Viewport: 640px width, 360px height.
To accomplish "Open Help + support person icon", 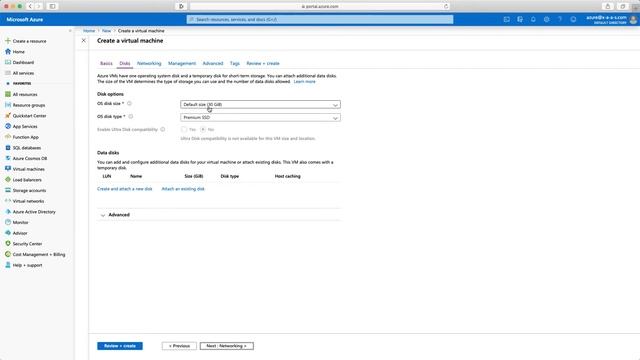I will pos(8,265).
